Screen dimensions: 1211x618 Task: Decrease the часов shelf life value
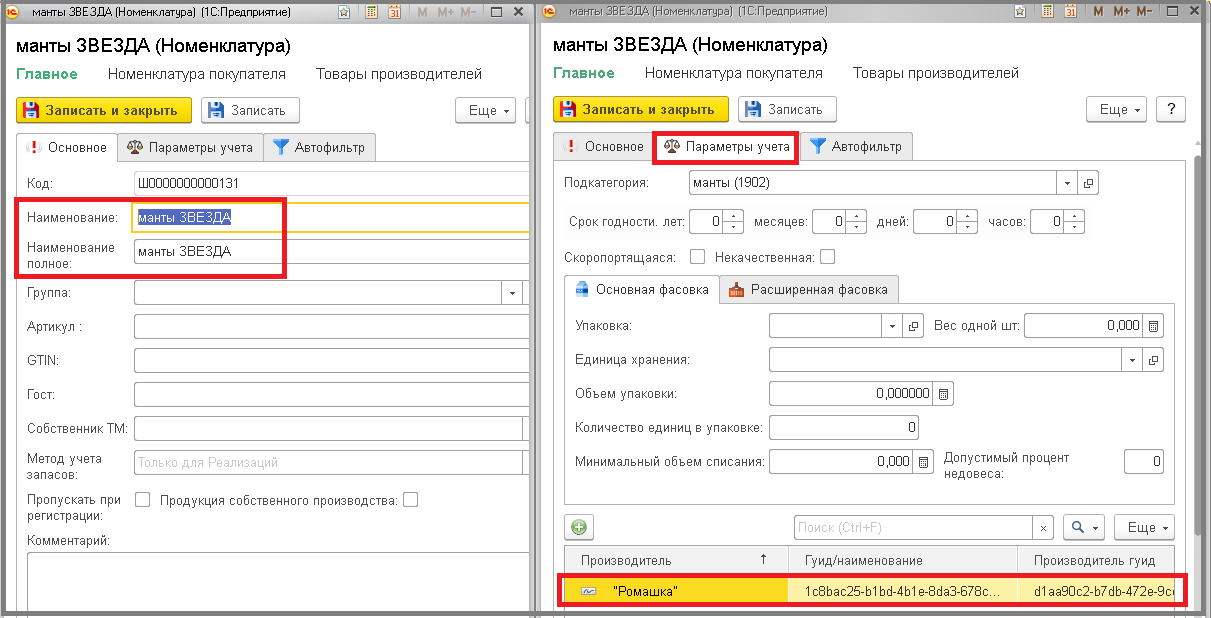1075,227
